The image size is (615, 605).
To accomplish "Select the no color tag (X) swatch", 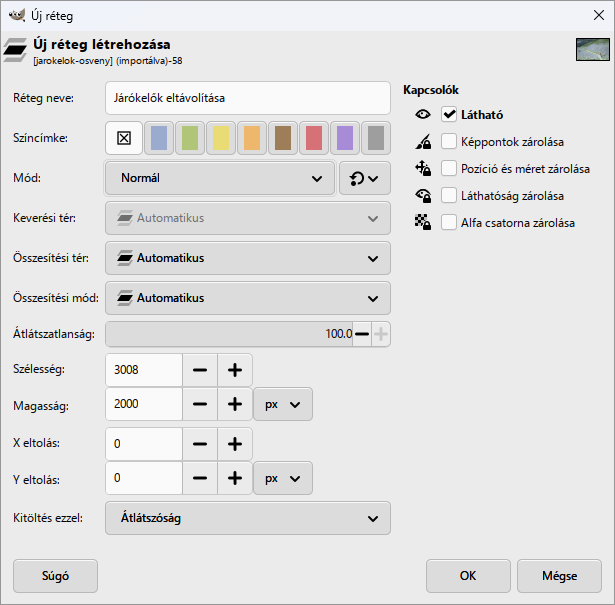I will tap(124, 138).
